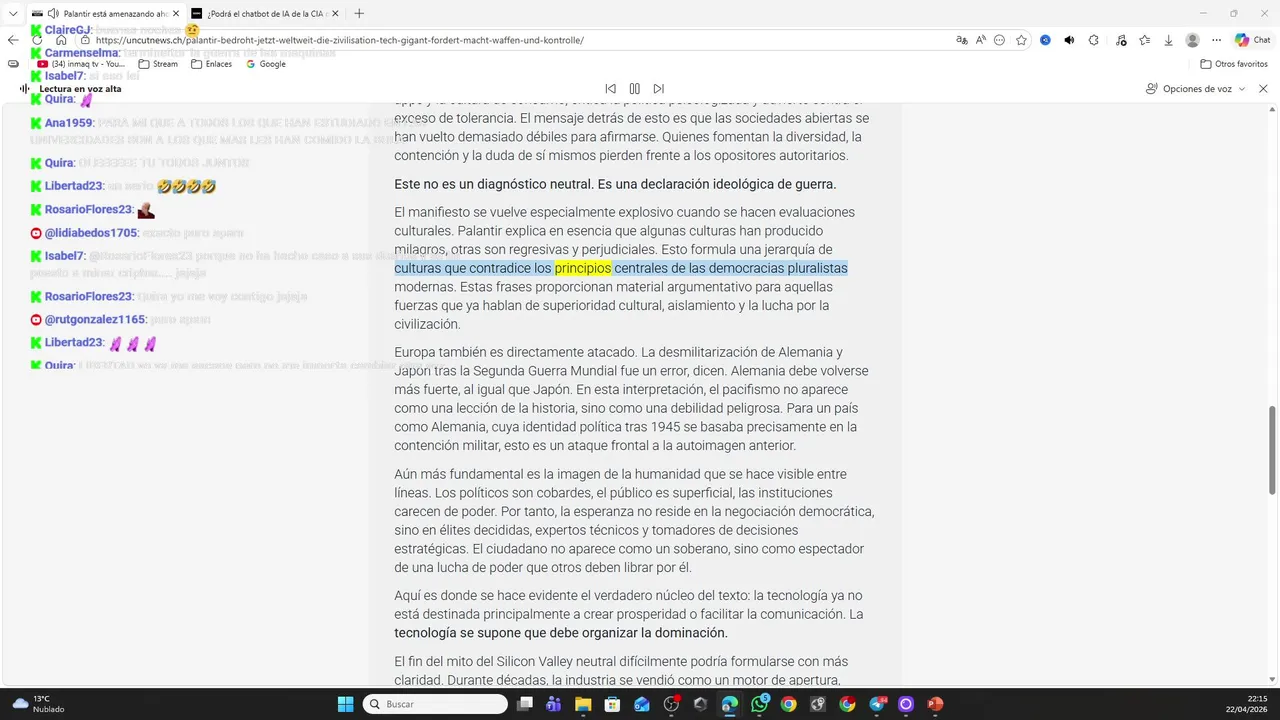
Task: Open the circled ellipsis address bar button
Action: click(1001, 40)
